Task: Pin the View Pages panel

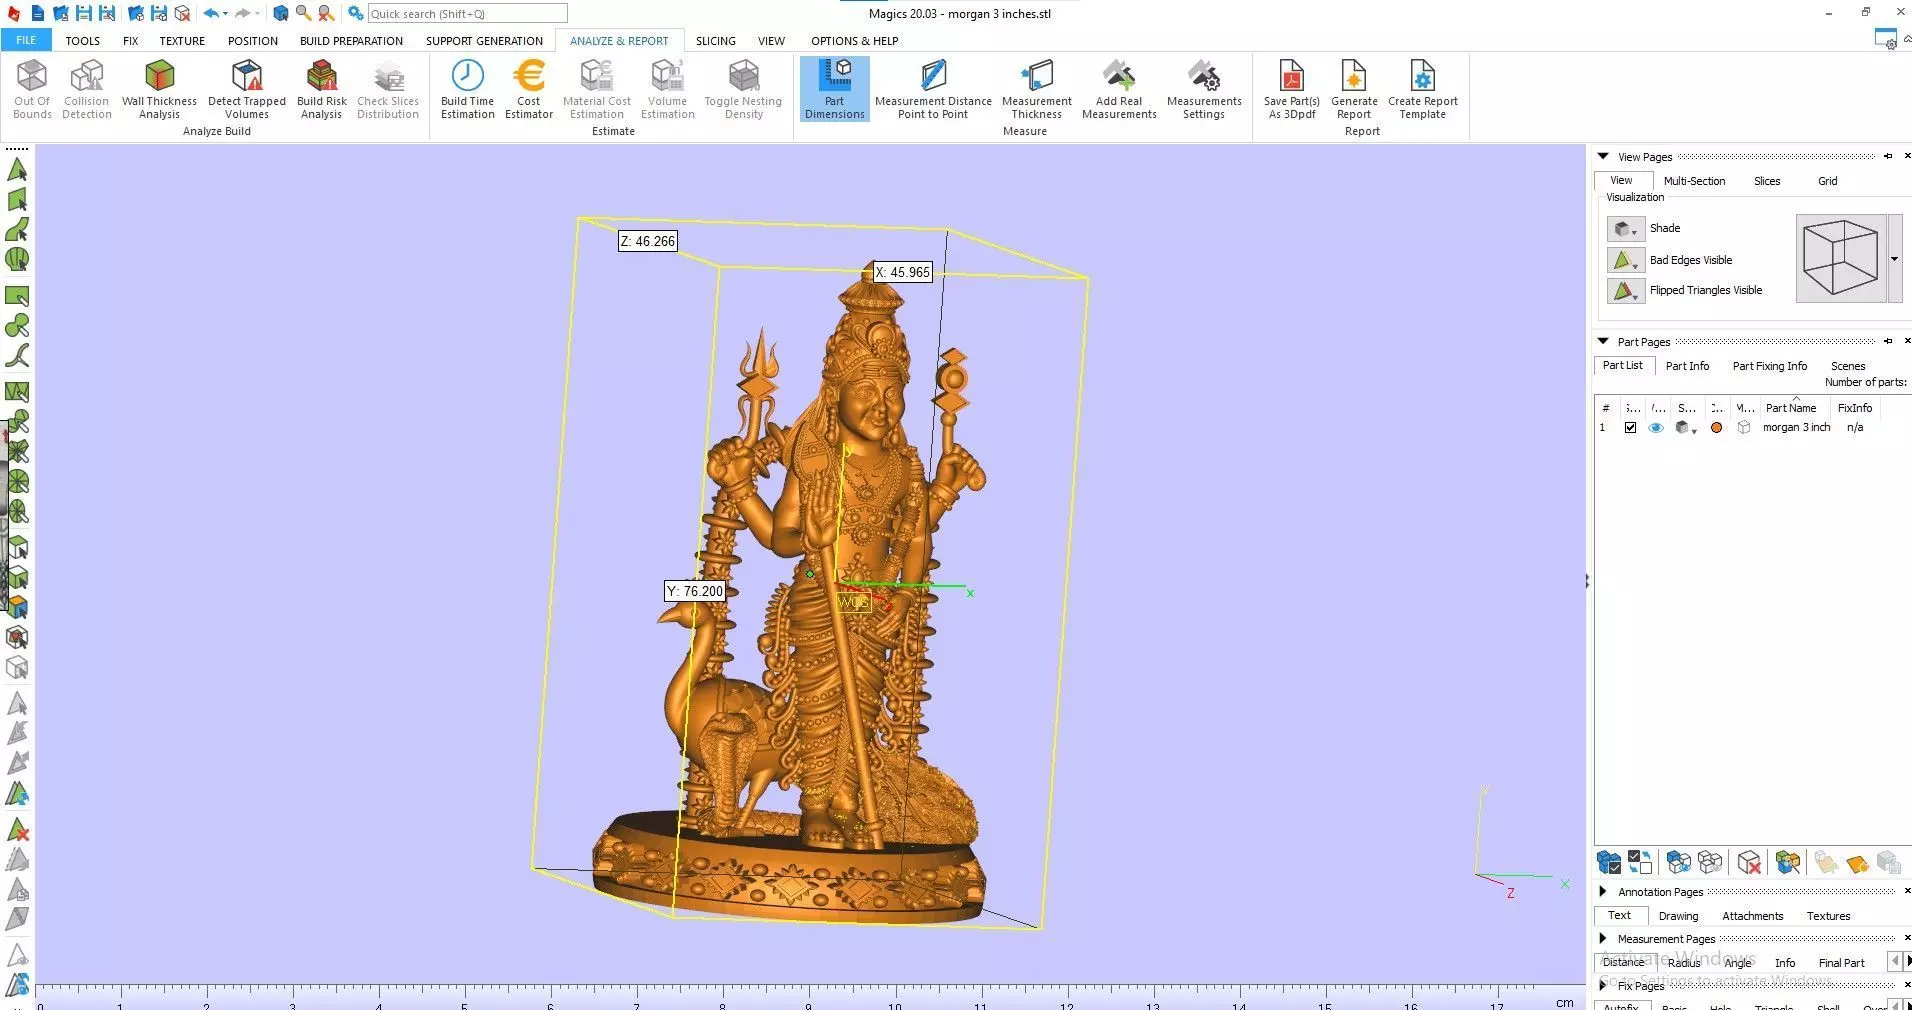Action: [1888, 156]
